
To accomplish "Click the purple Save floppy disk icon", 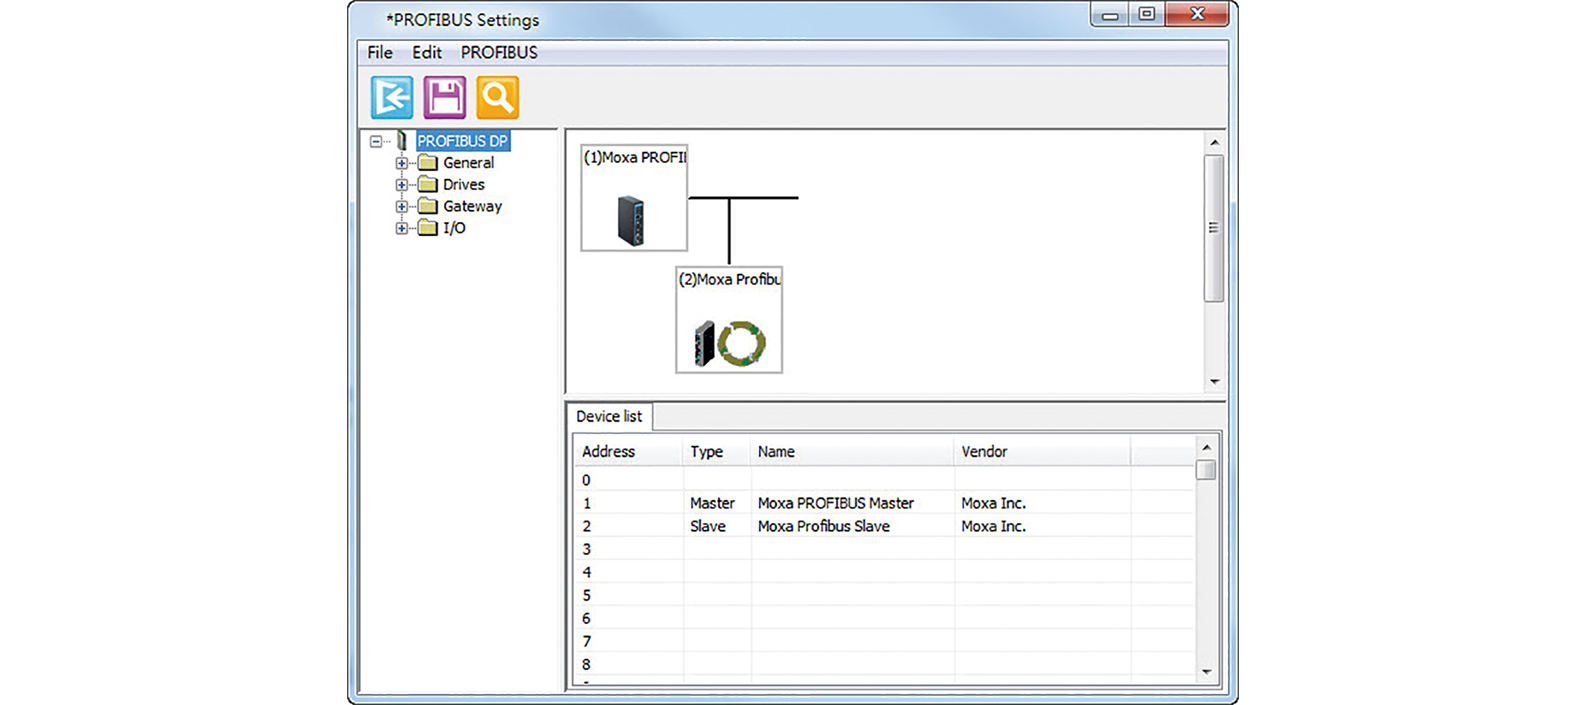I will tap(445, 98).
